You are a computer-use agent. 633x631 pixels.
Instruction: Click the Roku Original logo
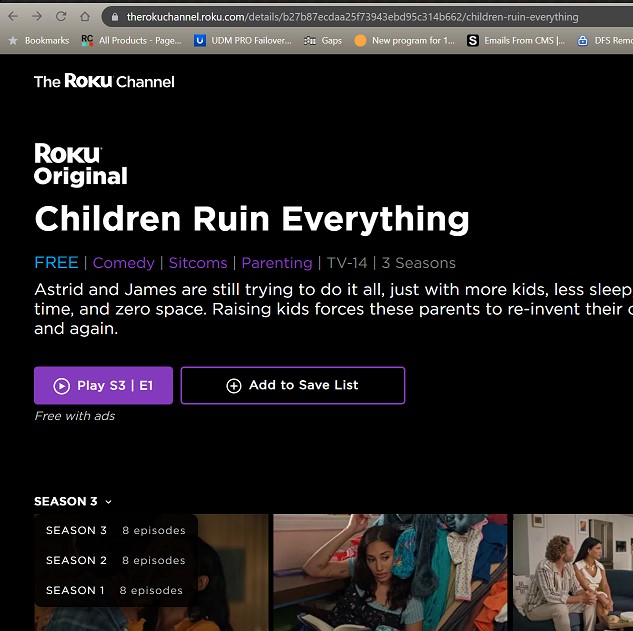pos(81,164)
